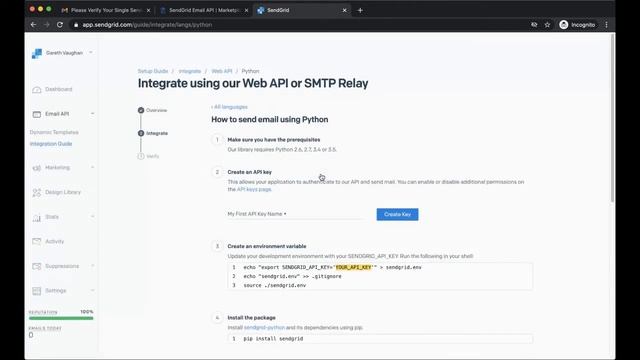The width and height of the screenshot is (640, 360).
Task: Click the source ./sendgrid.env code line
Action: pyautogui.click(x=274, y=285)
